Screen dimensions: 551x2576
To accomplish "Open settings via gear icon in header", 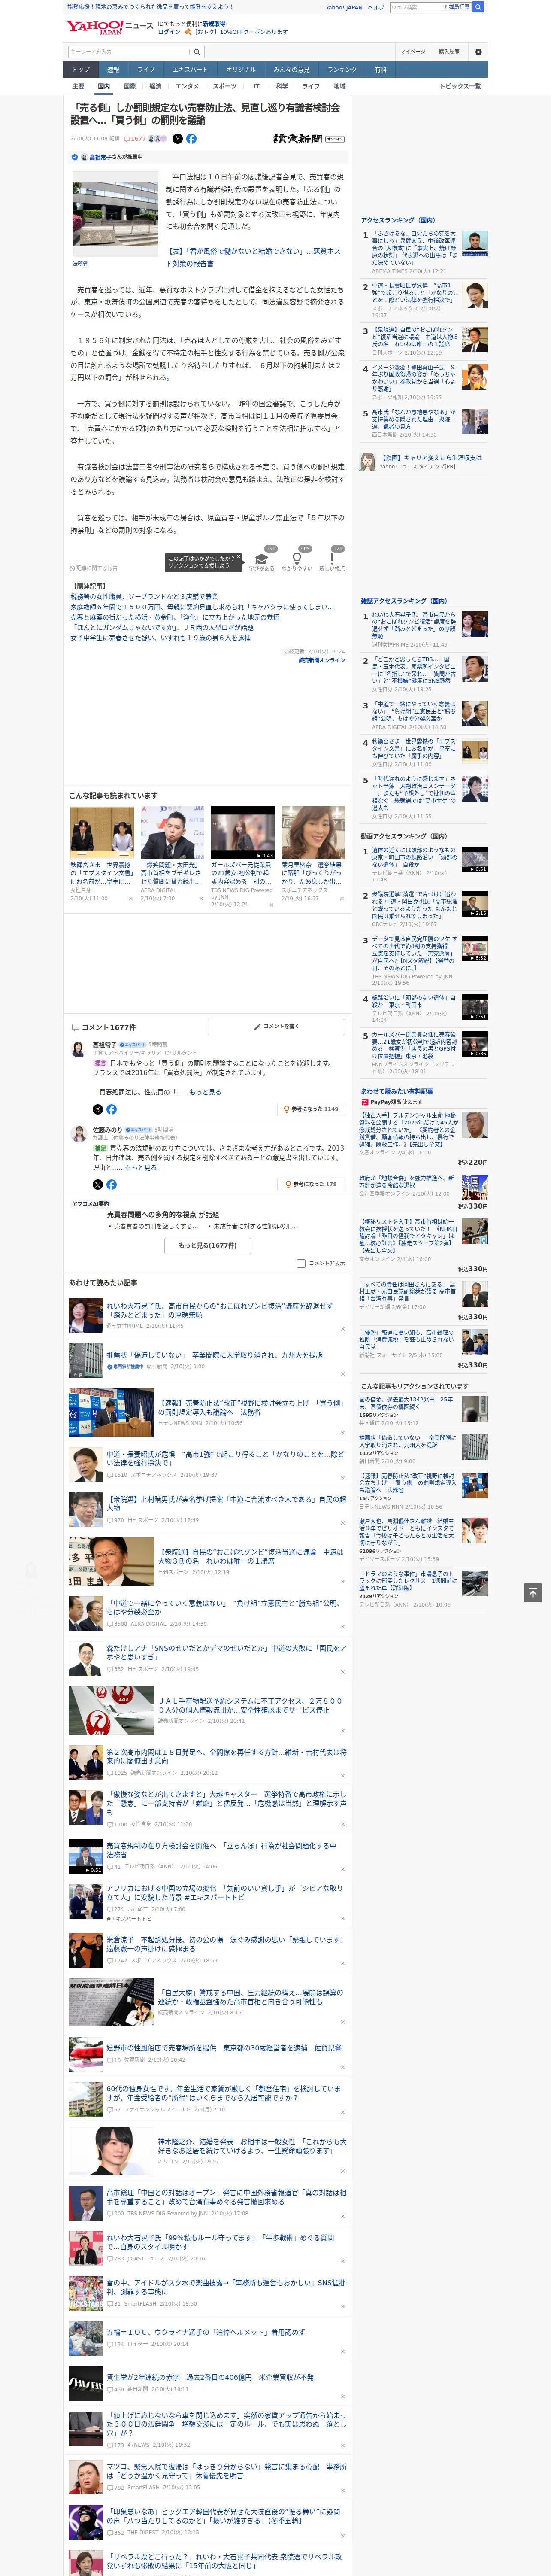I will (478, 52).
